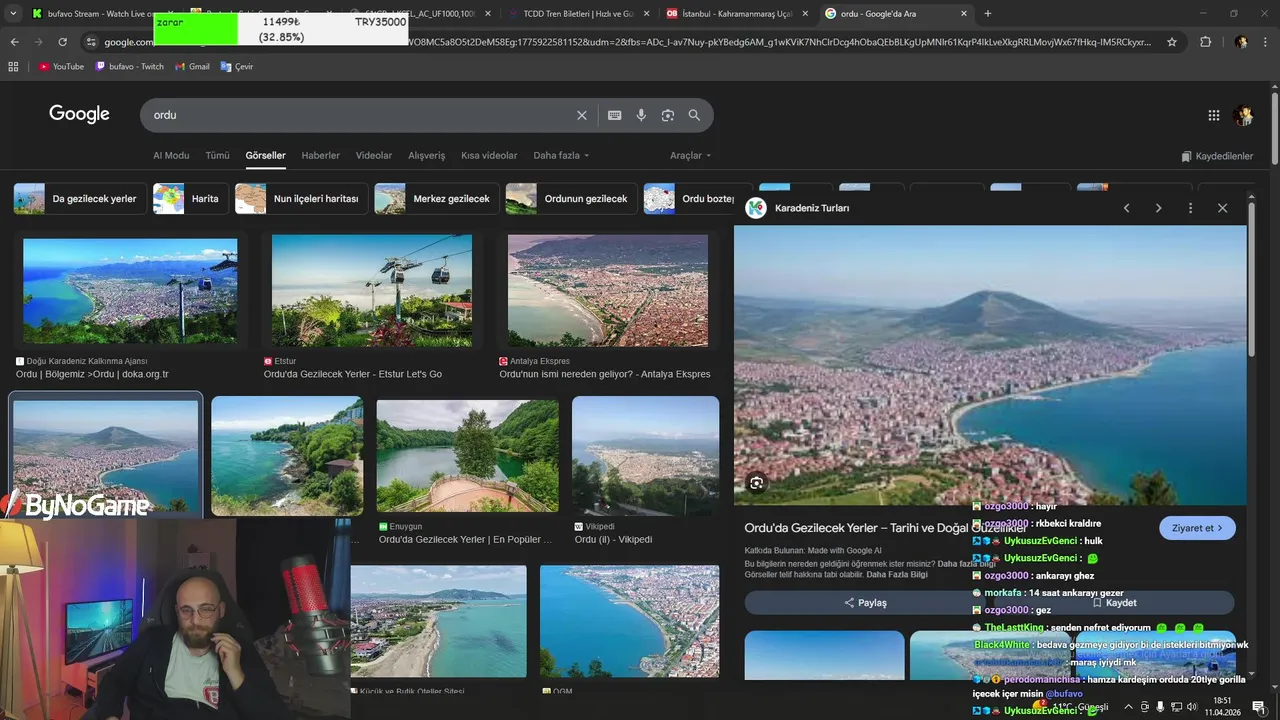Show previous image in preview panel
This screenshot has width=1280, height=720.
[1127, 208]
